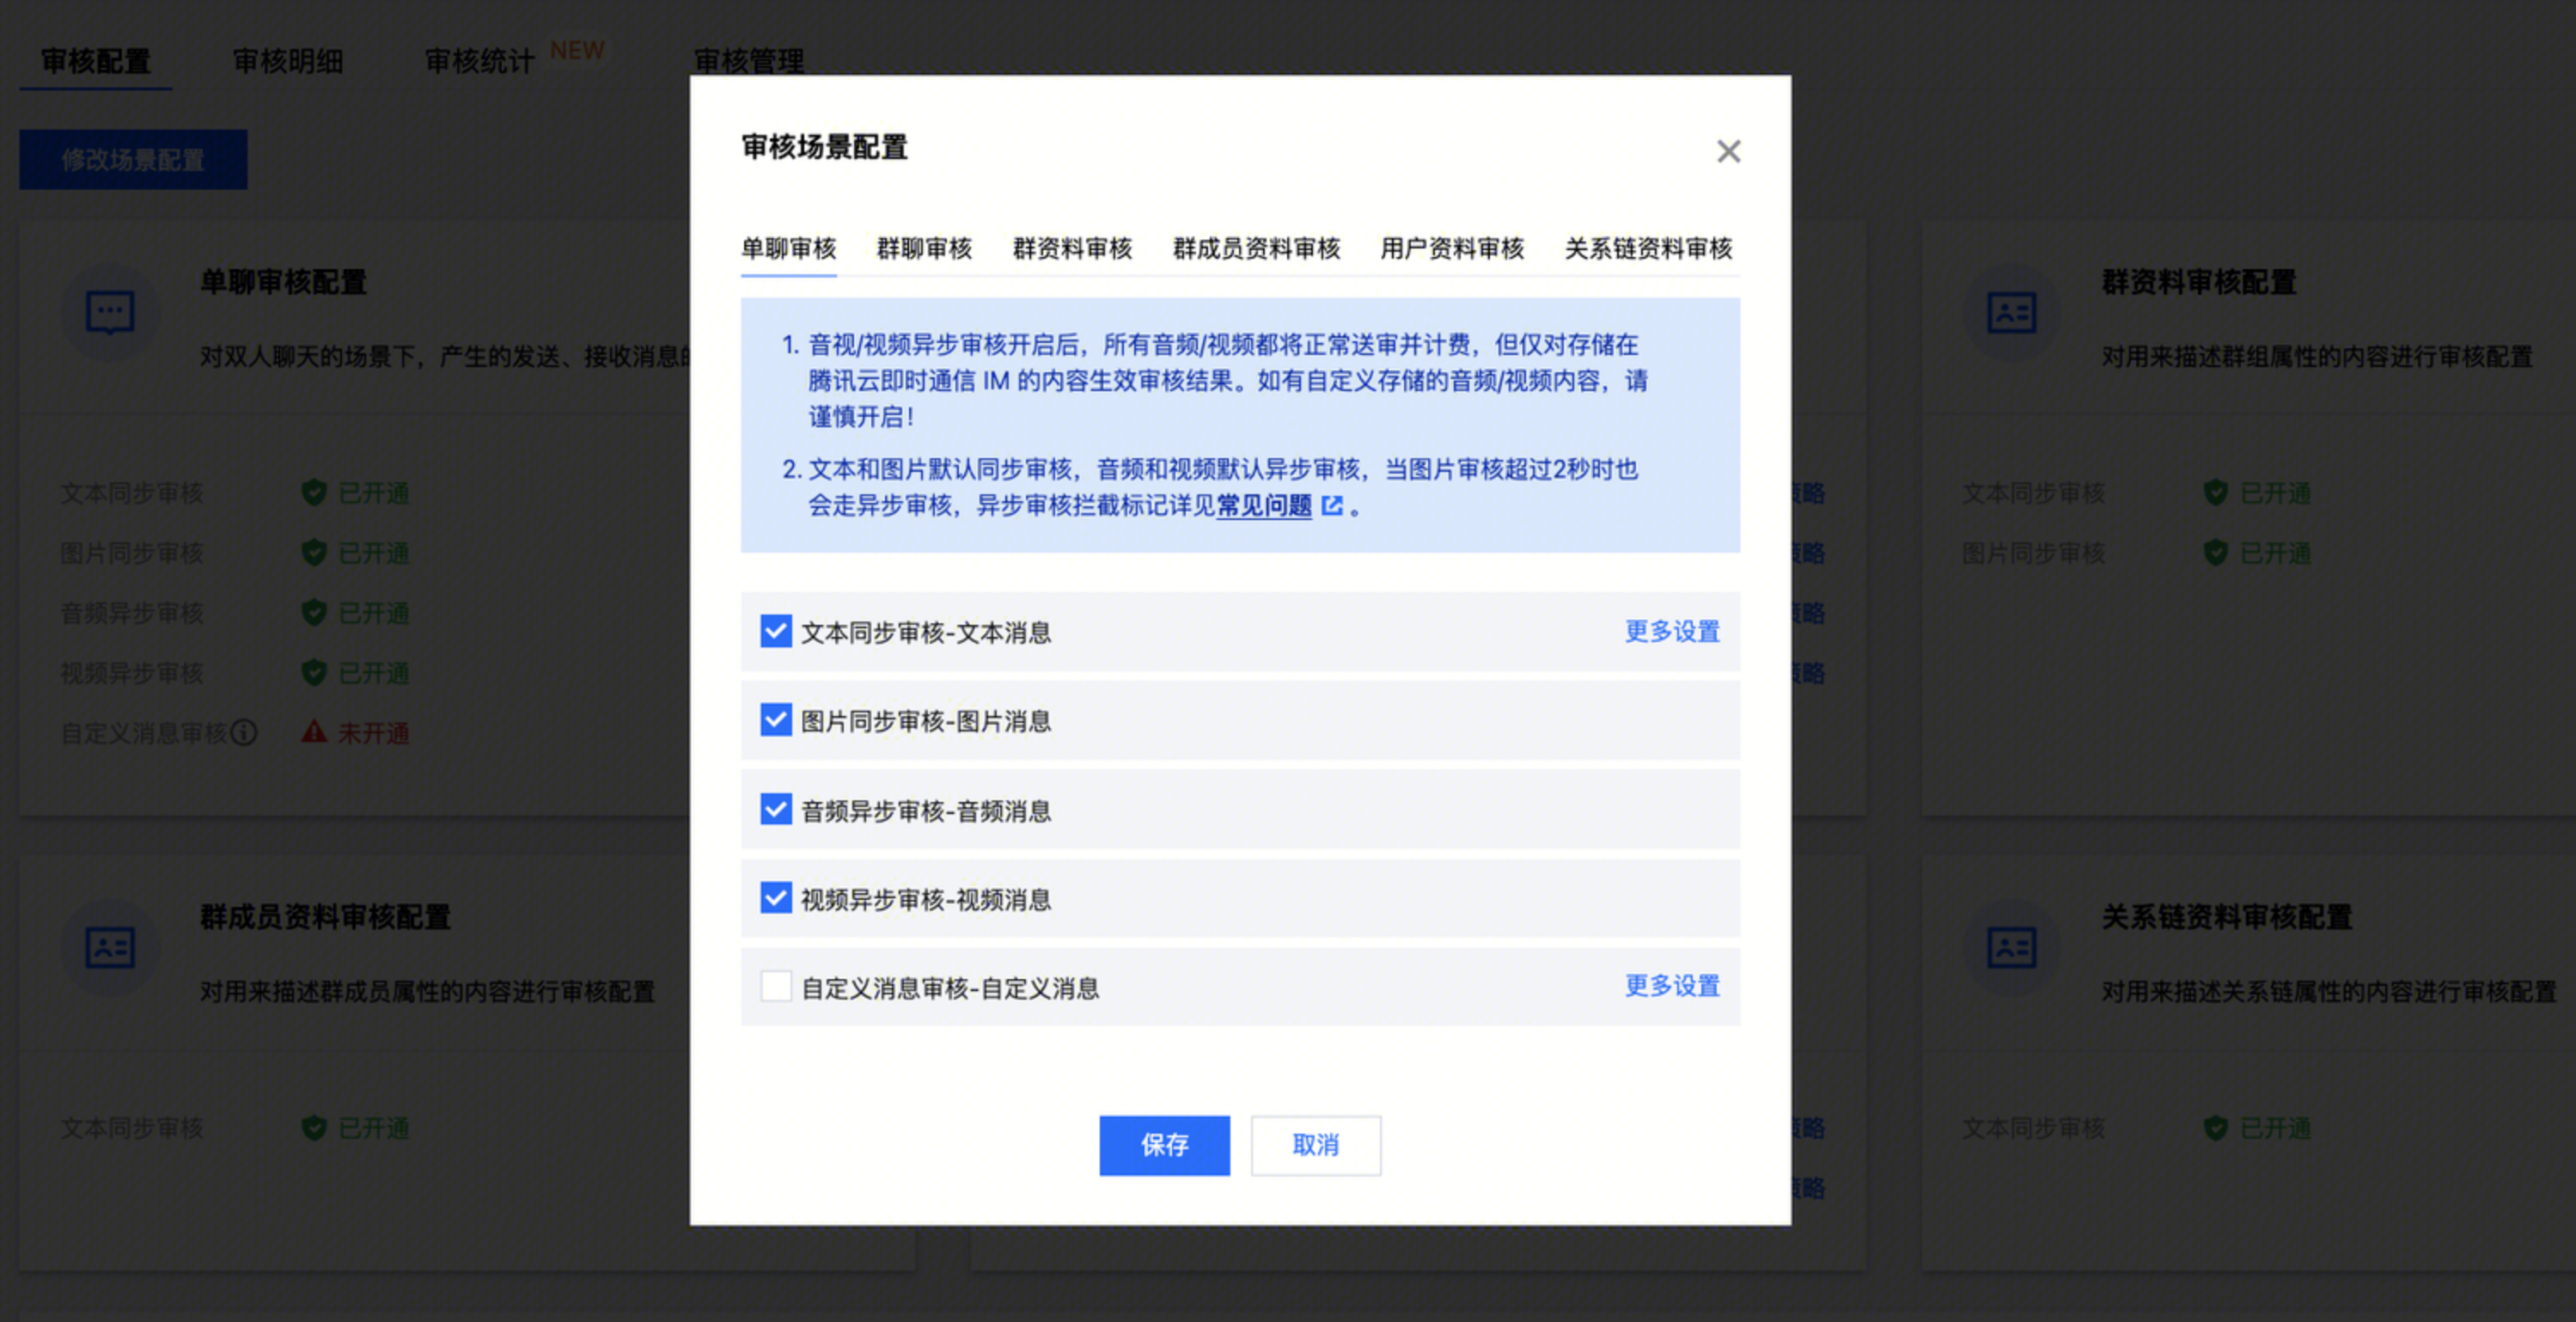Click 群成员资料审核配置 card title
Viewport: 2576px width, 1322px height.
click(325, 917)
